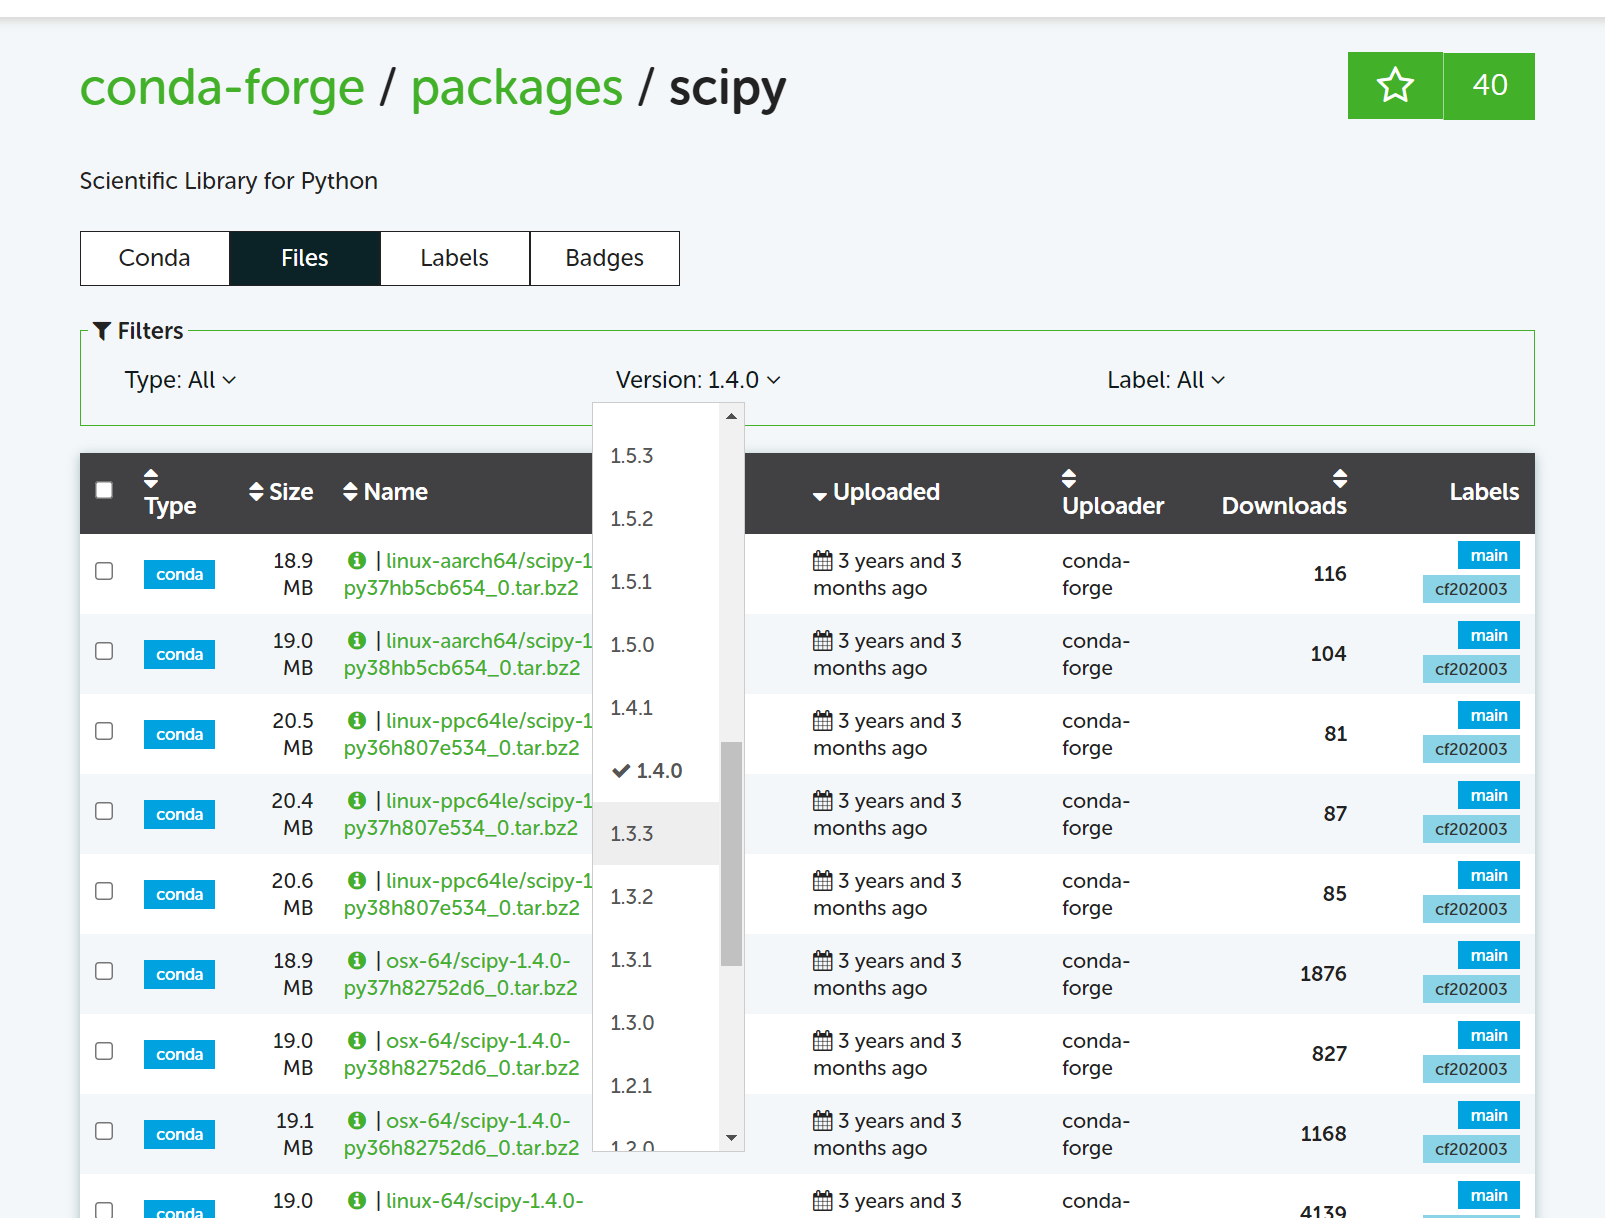1605x1218 pixels.
Task: Switch to the Labels tab
Action: point(455,258)
